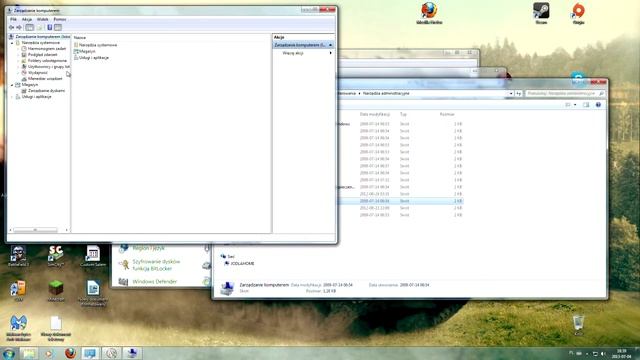Open the Recycle Bin desktop icon

(x=578, y=325)
